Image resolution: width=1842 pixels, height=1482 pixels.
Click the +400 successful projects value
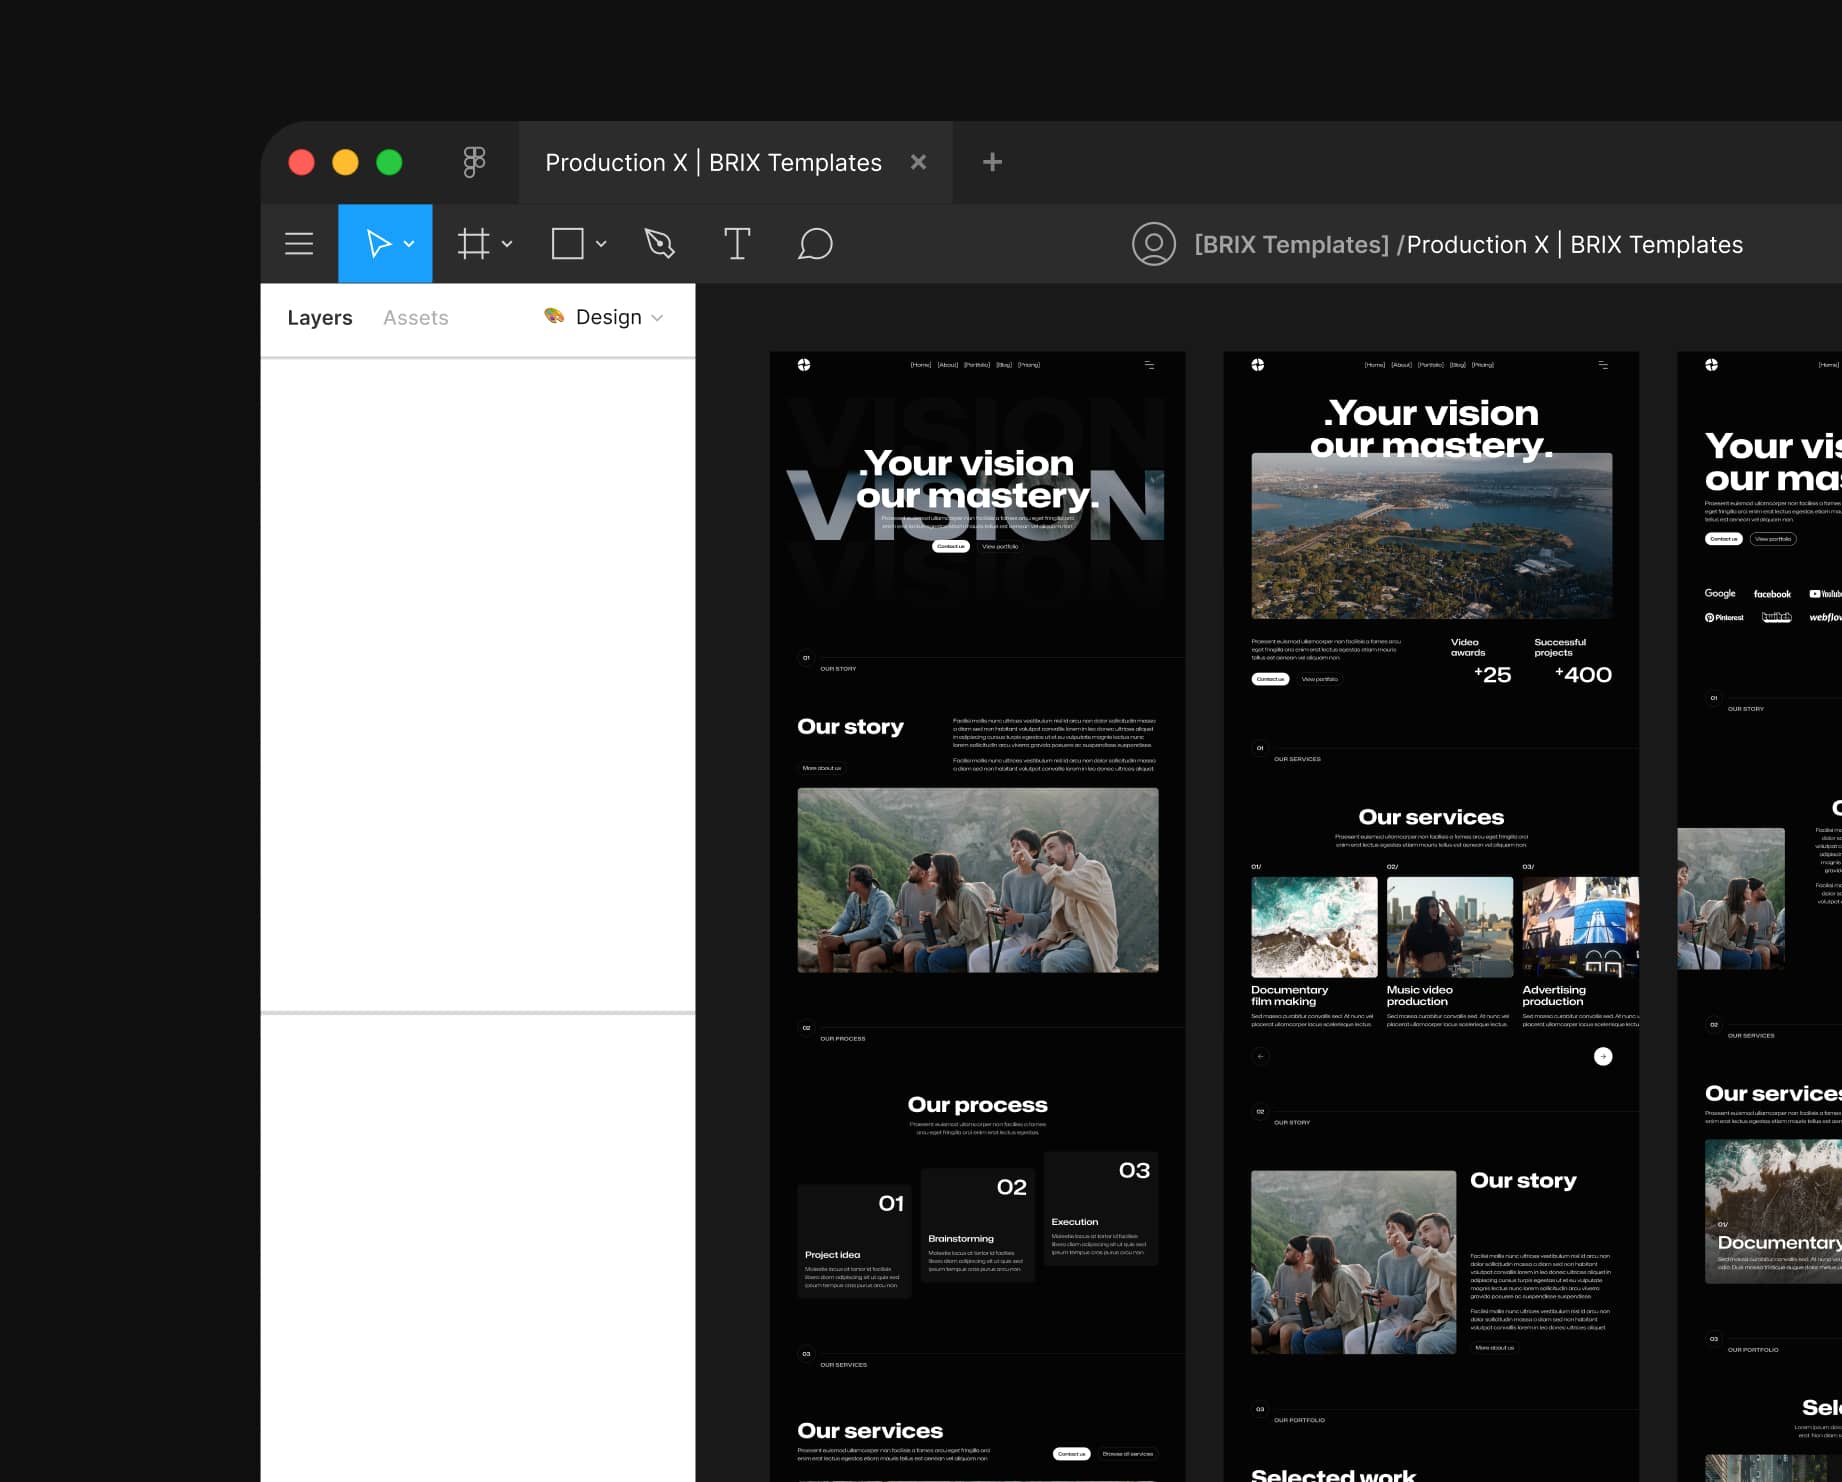tap(1584, 675)
